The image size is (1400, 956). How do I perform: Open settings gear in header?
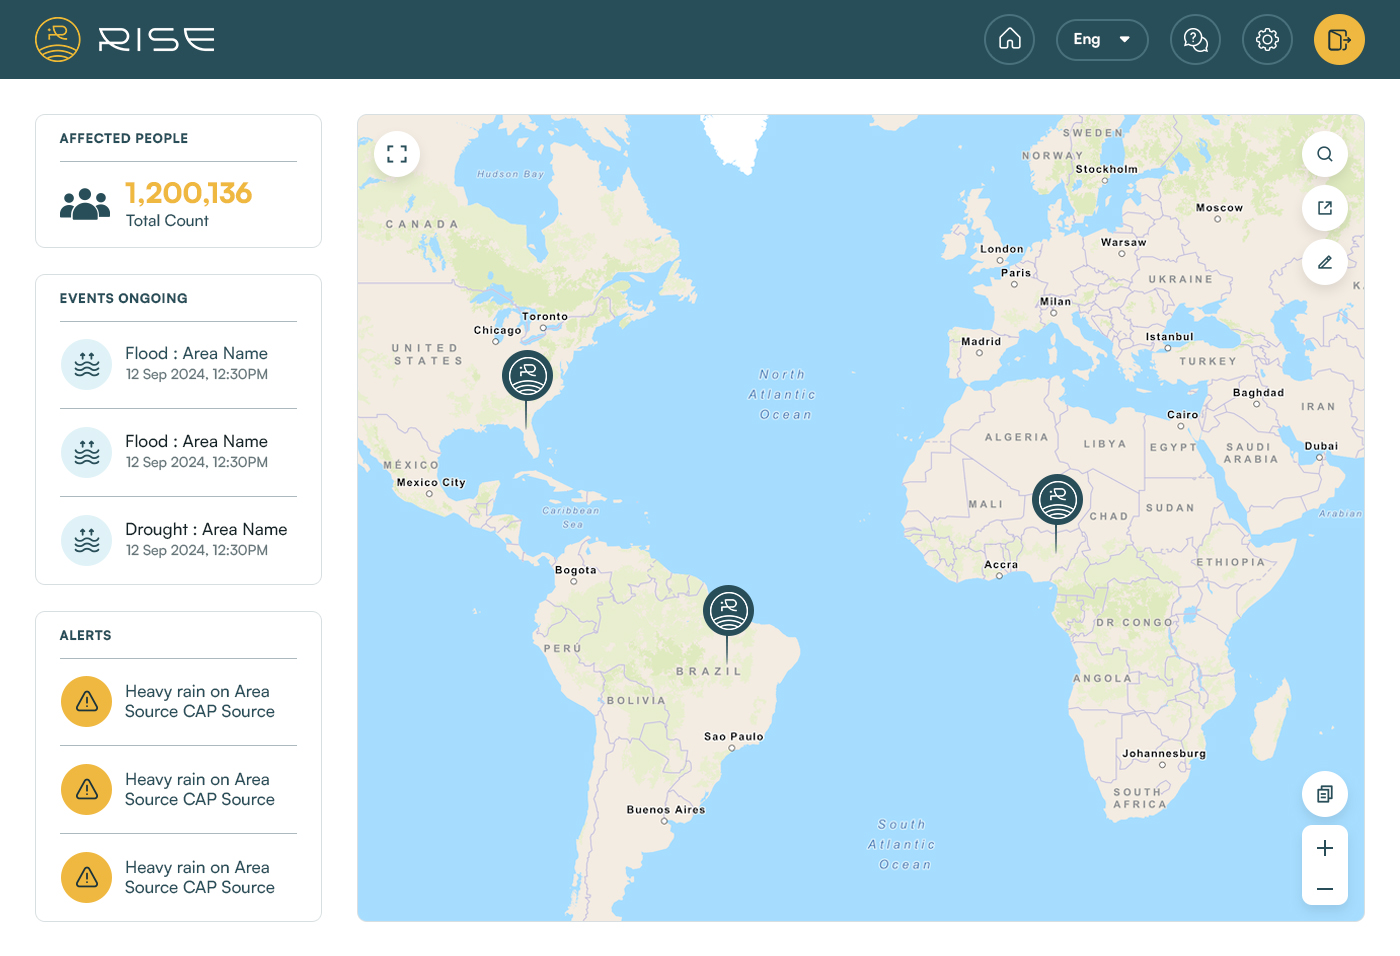[x=1267, y=40]
